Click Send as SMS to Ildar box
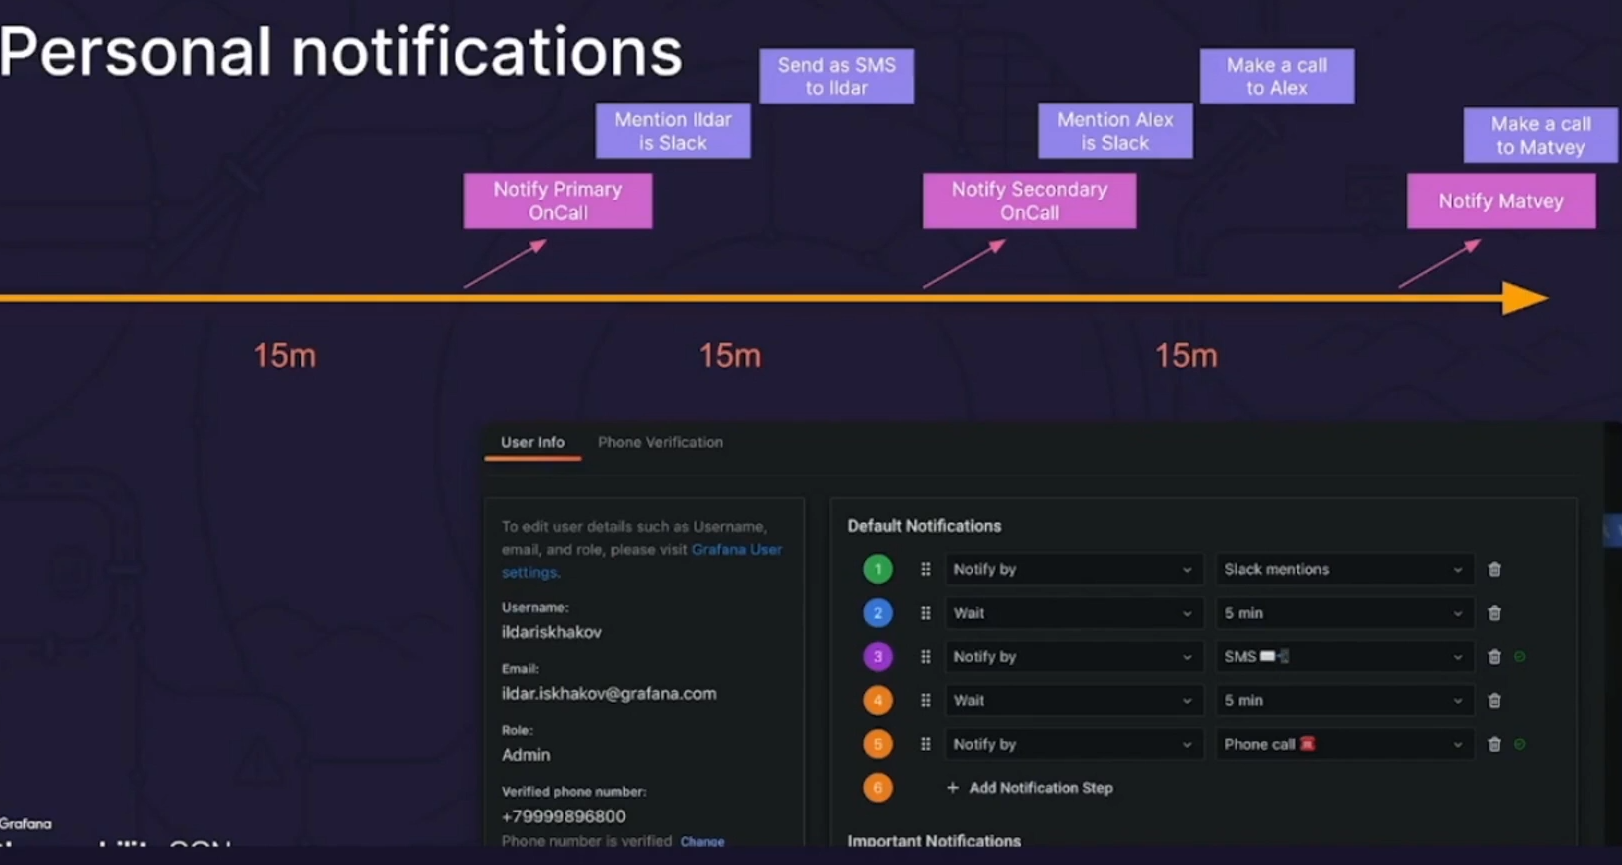 [837, 76]
